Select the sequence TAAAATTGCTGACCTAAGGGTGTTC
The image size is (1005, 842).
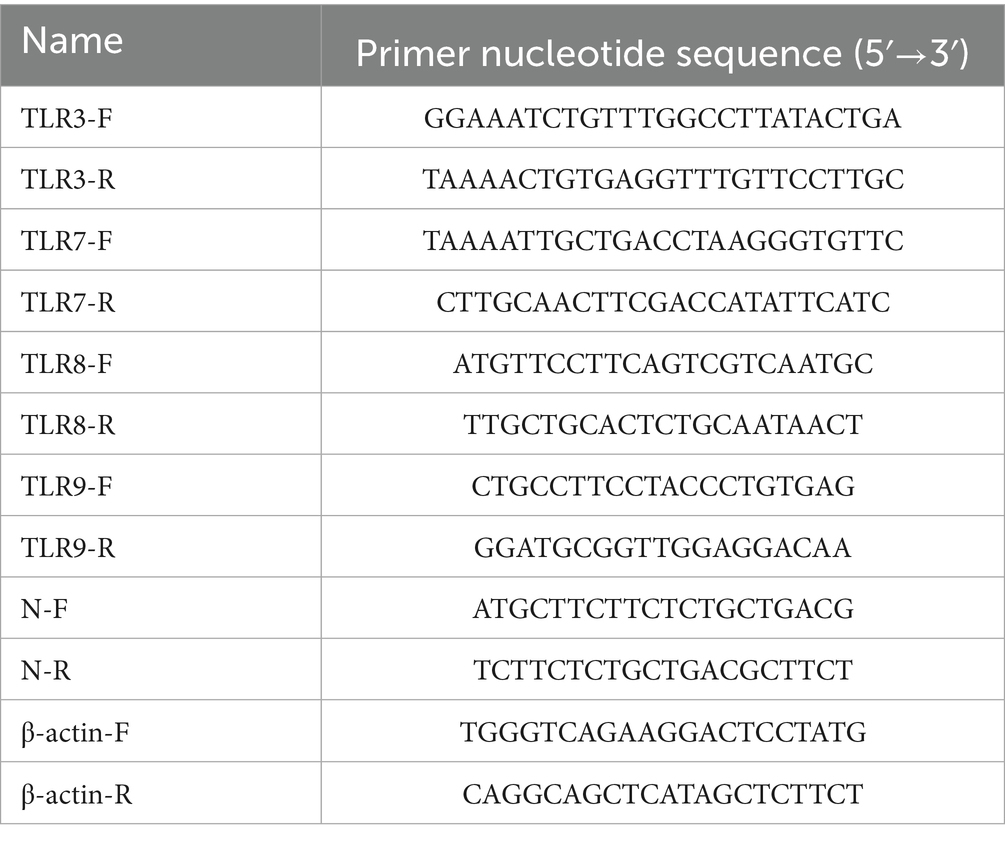click(x=662, y=241)
